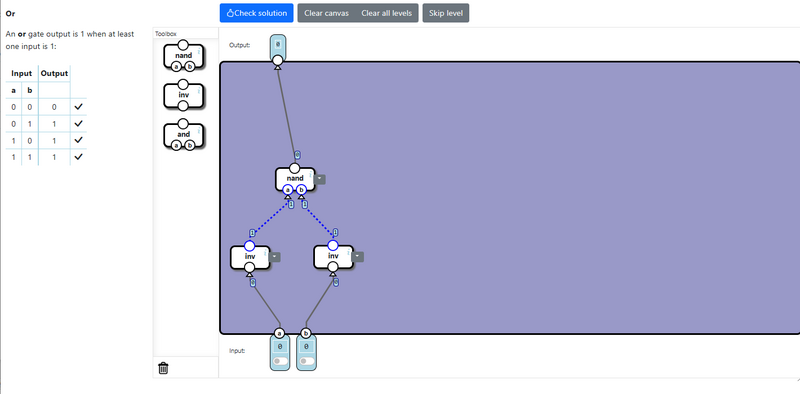Toggle input b switch

click(x=306, y=361)
